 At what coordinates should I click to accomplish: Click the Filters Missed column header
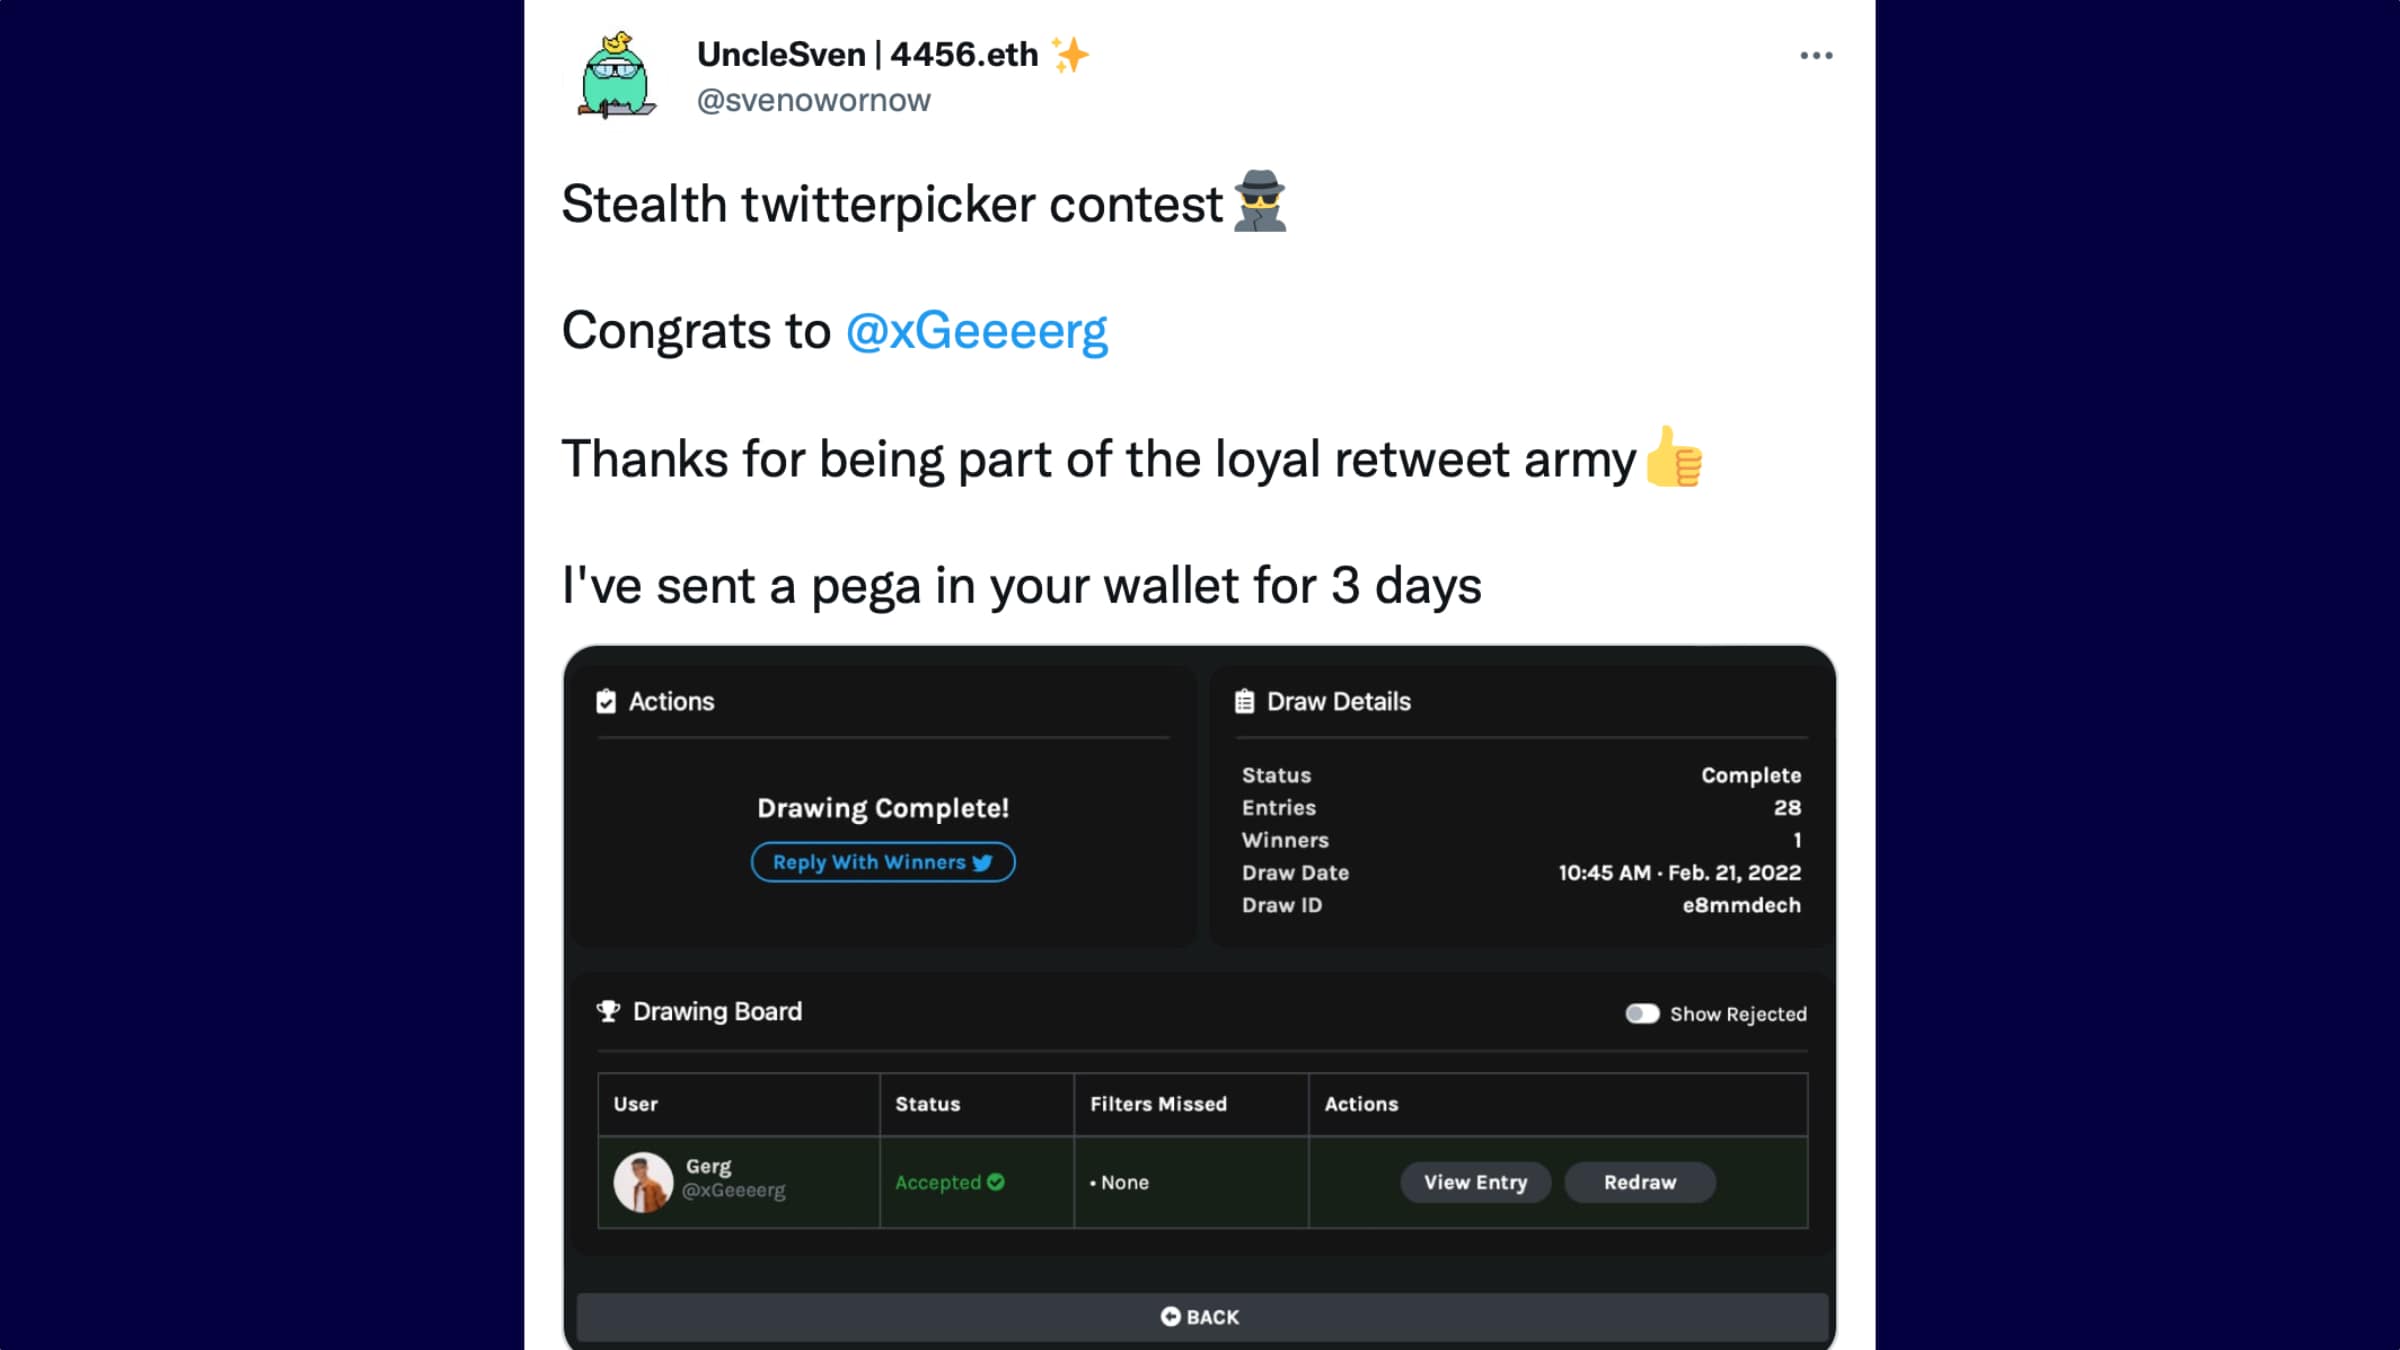click(1158, 1104)
